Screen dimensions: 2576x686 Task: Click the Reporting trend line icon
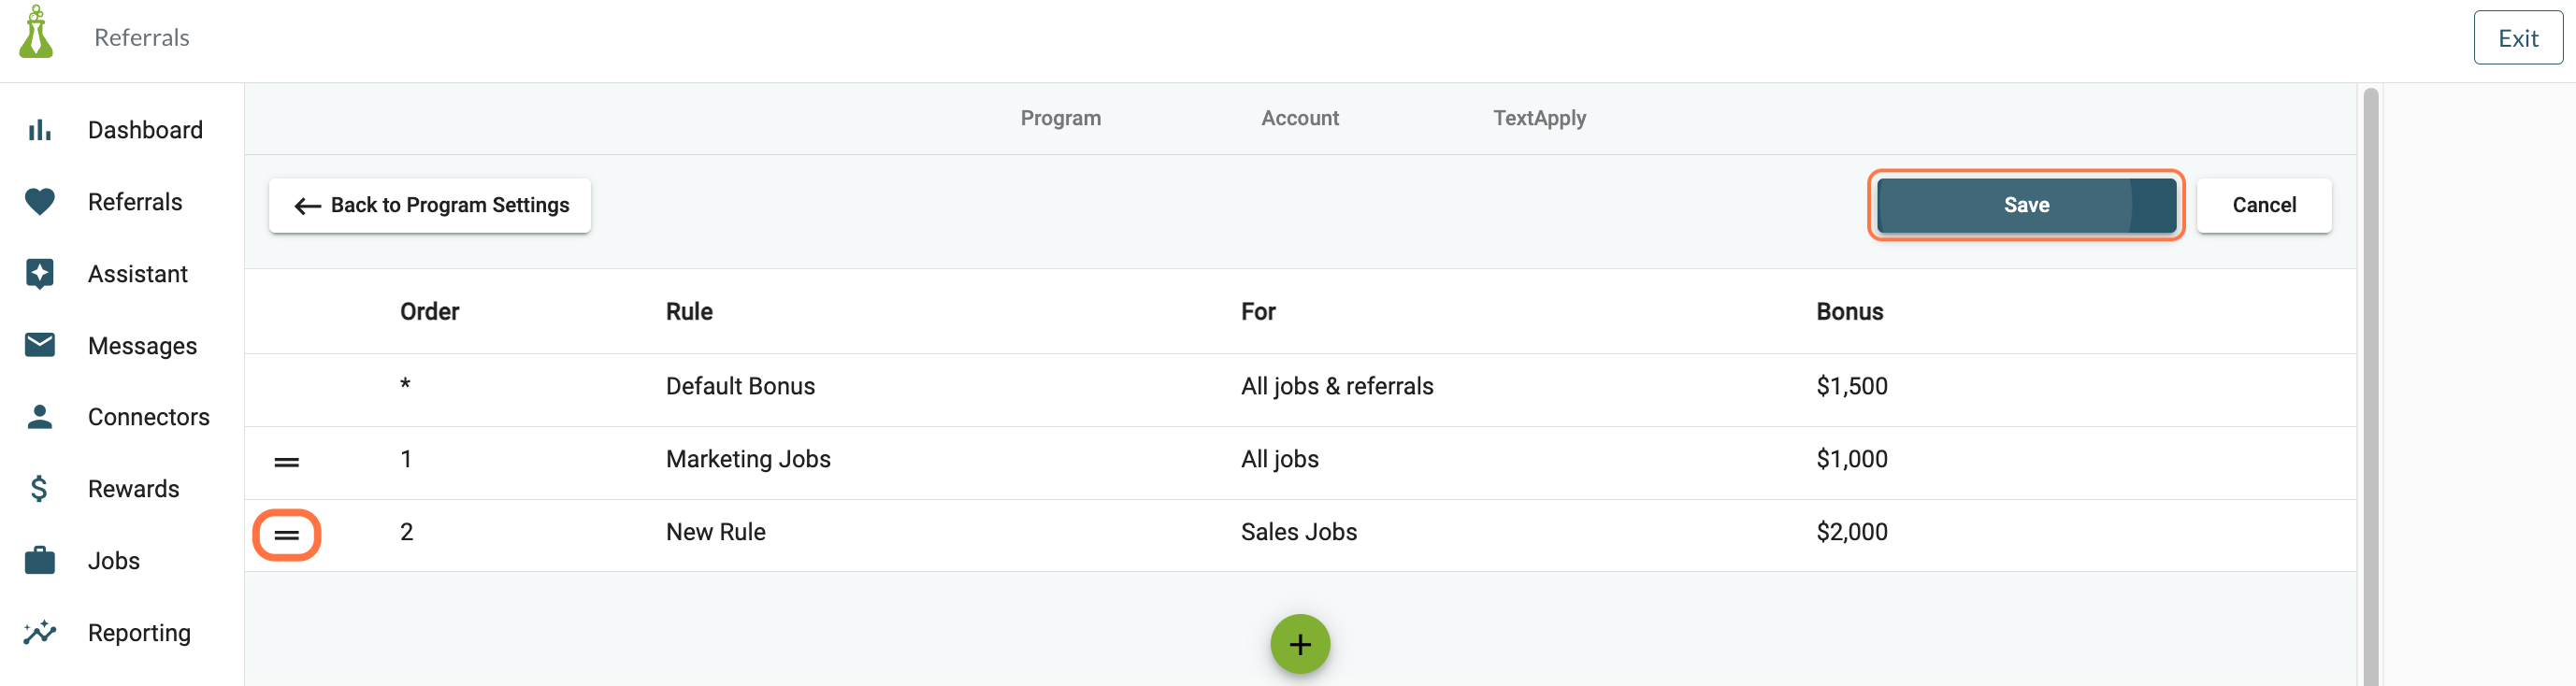coord(39,633)
